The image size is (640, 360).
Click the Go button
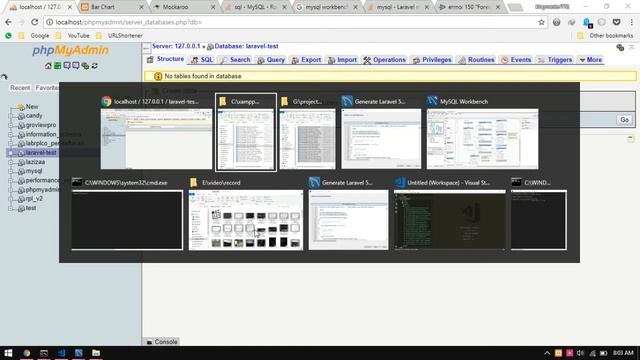click(624, 120)
